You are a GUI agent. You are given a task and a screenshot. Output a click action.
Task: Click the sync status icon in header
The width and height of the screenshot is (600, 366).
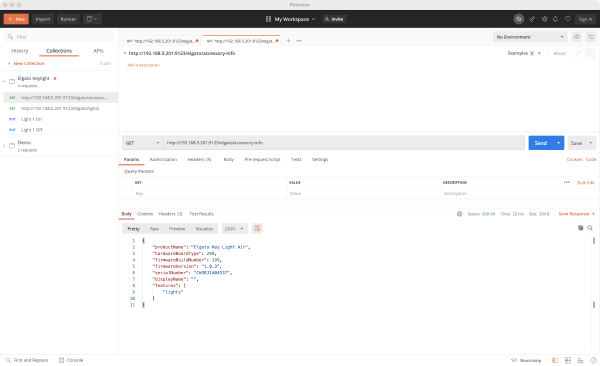tap(518, 19)
